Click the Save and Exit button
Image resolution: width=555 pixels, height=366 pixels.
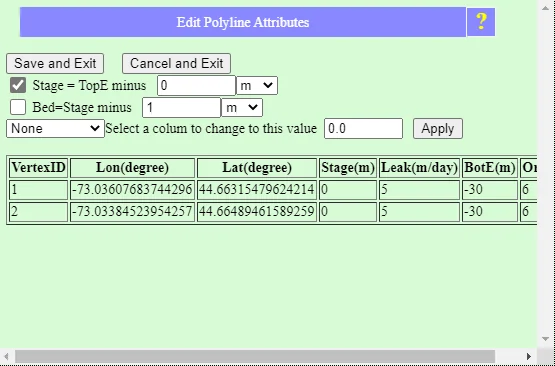pos(55,64)
